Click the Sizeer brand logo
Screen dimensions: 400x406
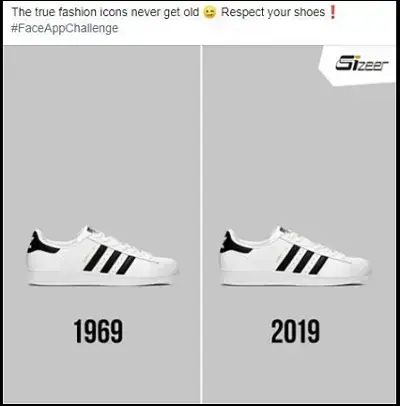click(x=362, y=63)
